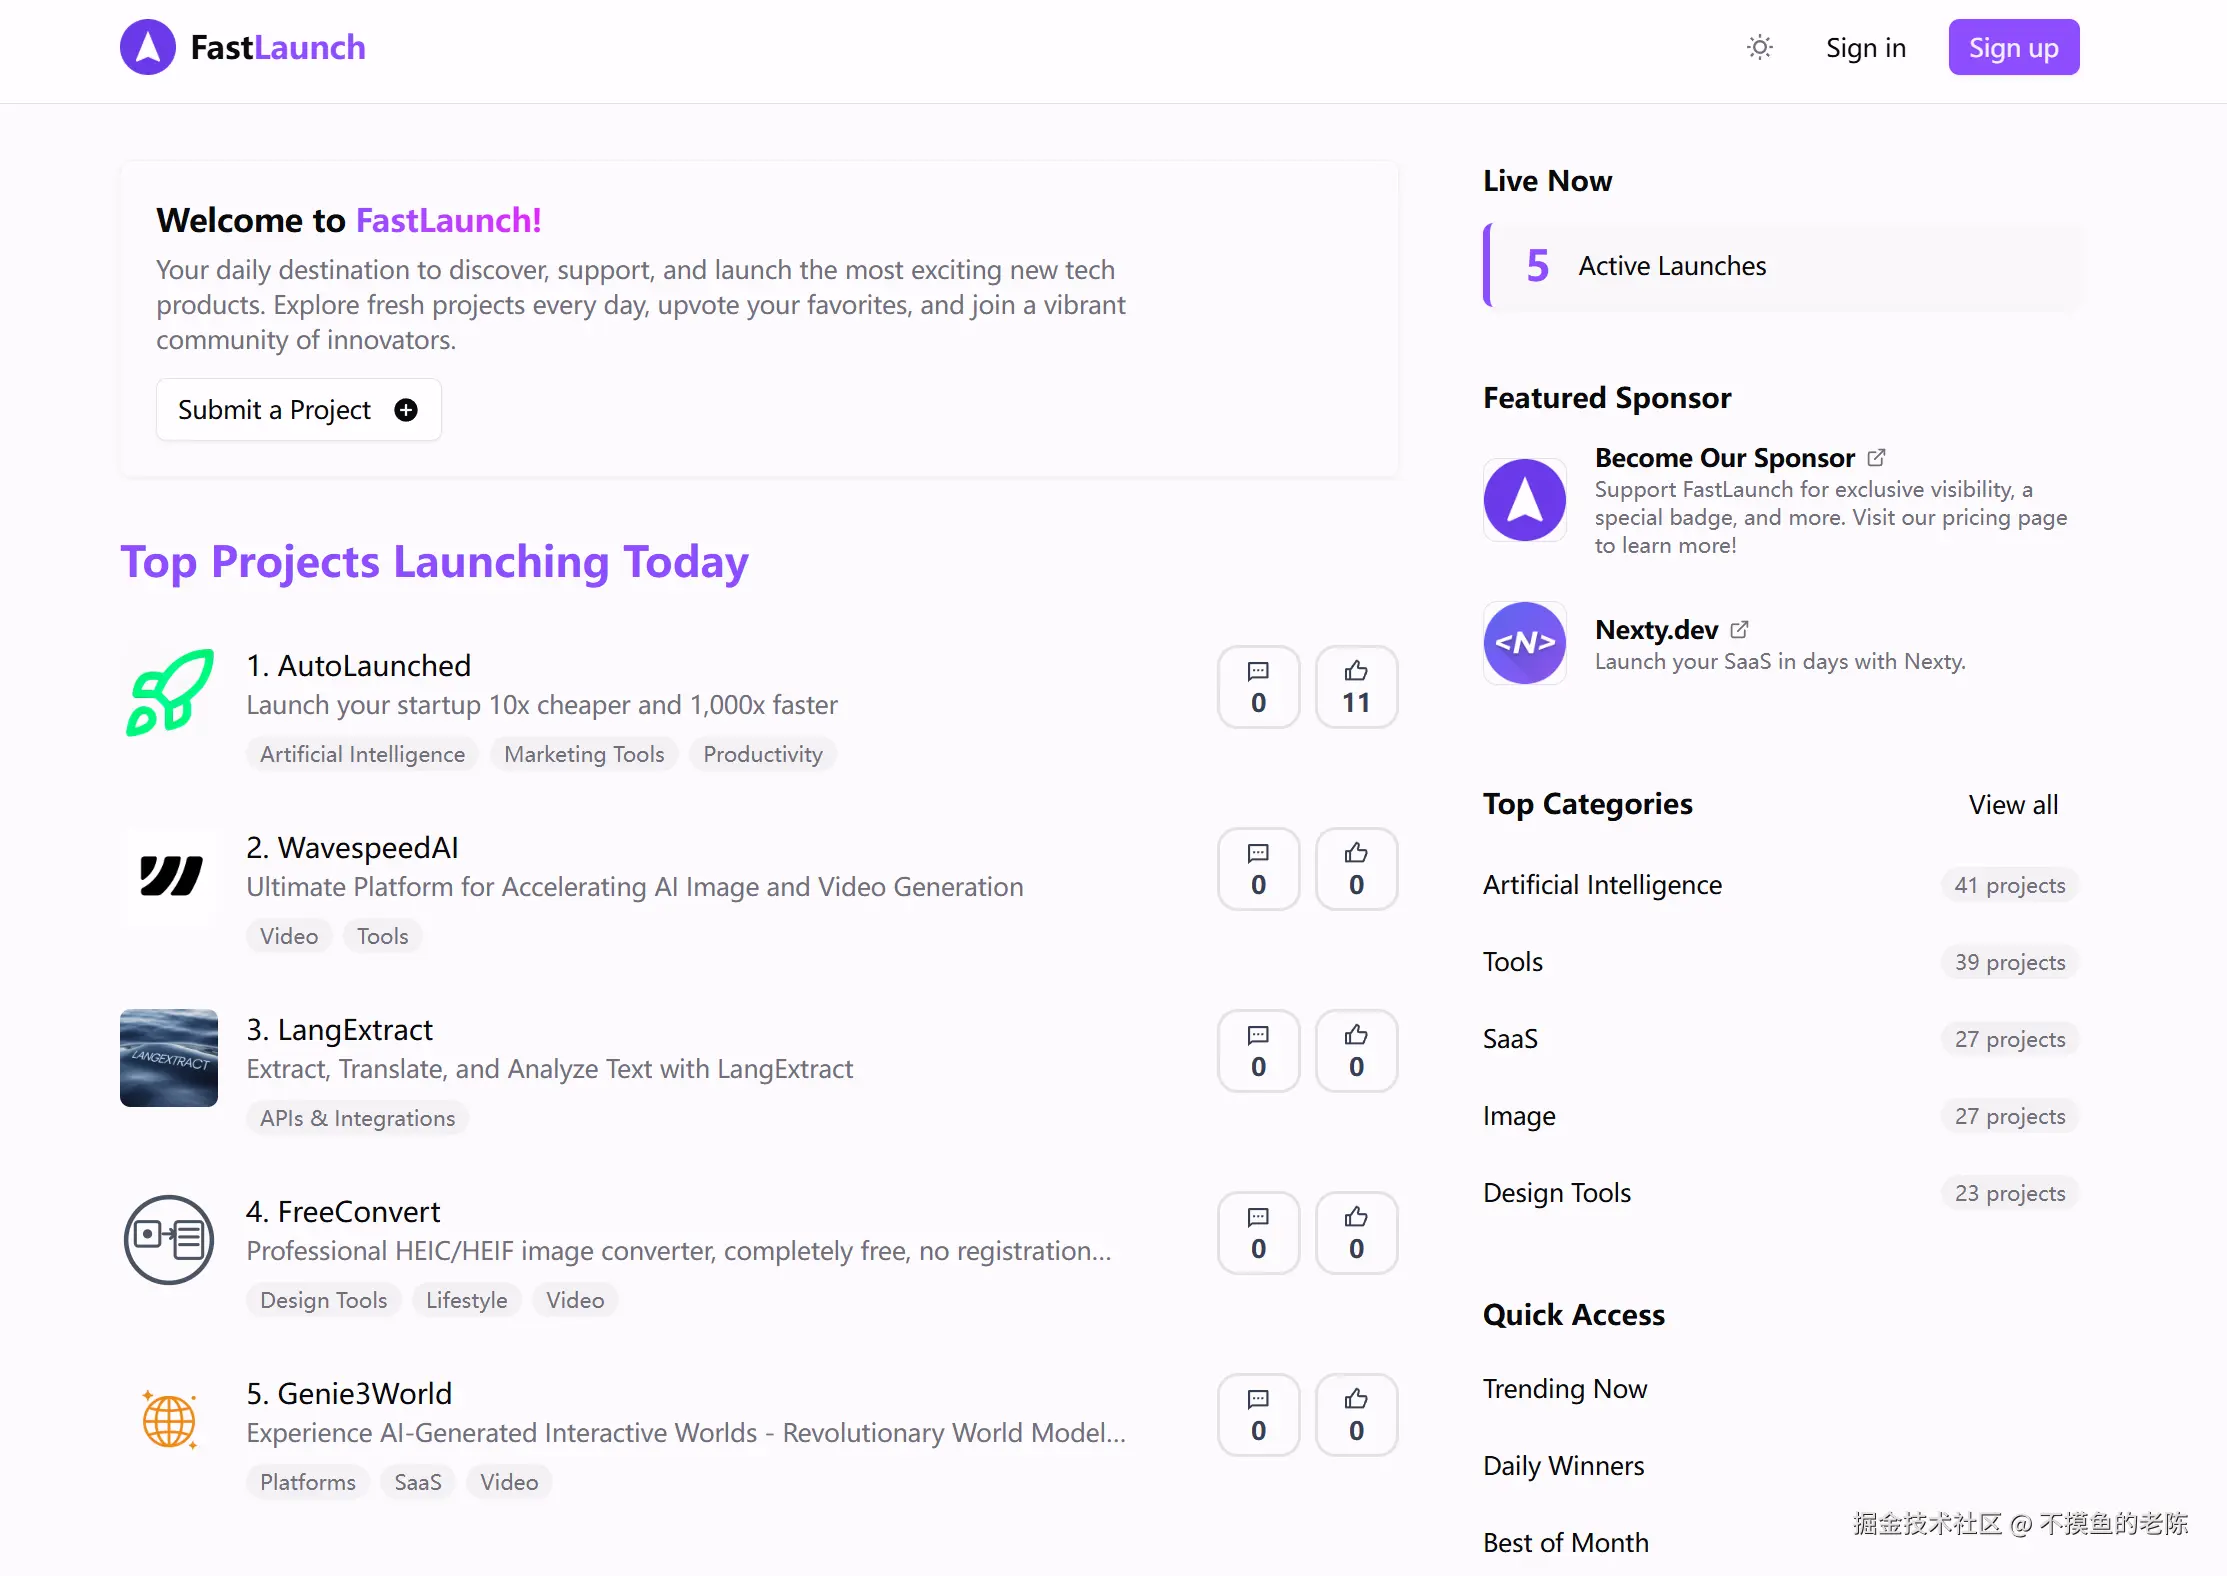The height and width of the screenshot is (1576, 2227).
Task: Open the comments button on WavespeedAI
Action: pos(1258,869)
